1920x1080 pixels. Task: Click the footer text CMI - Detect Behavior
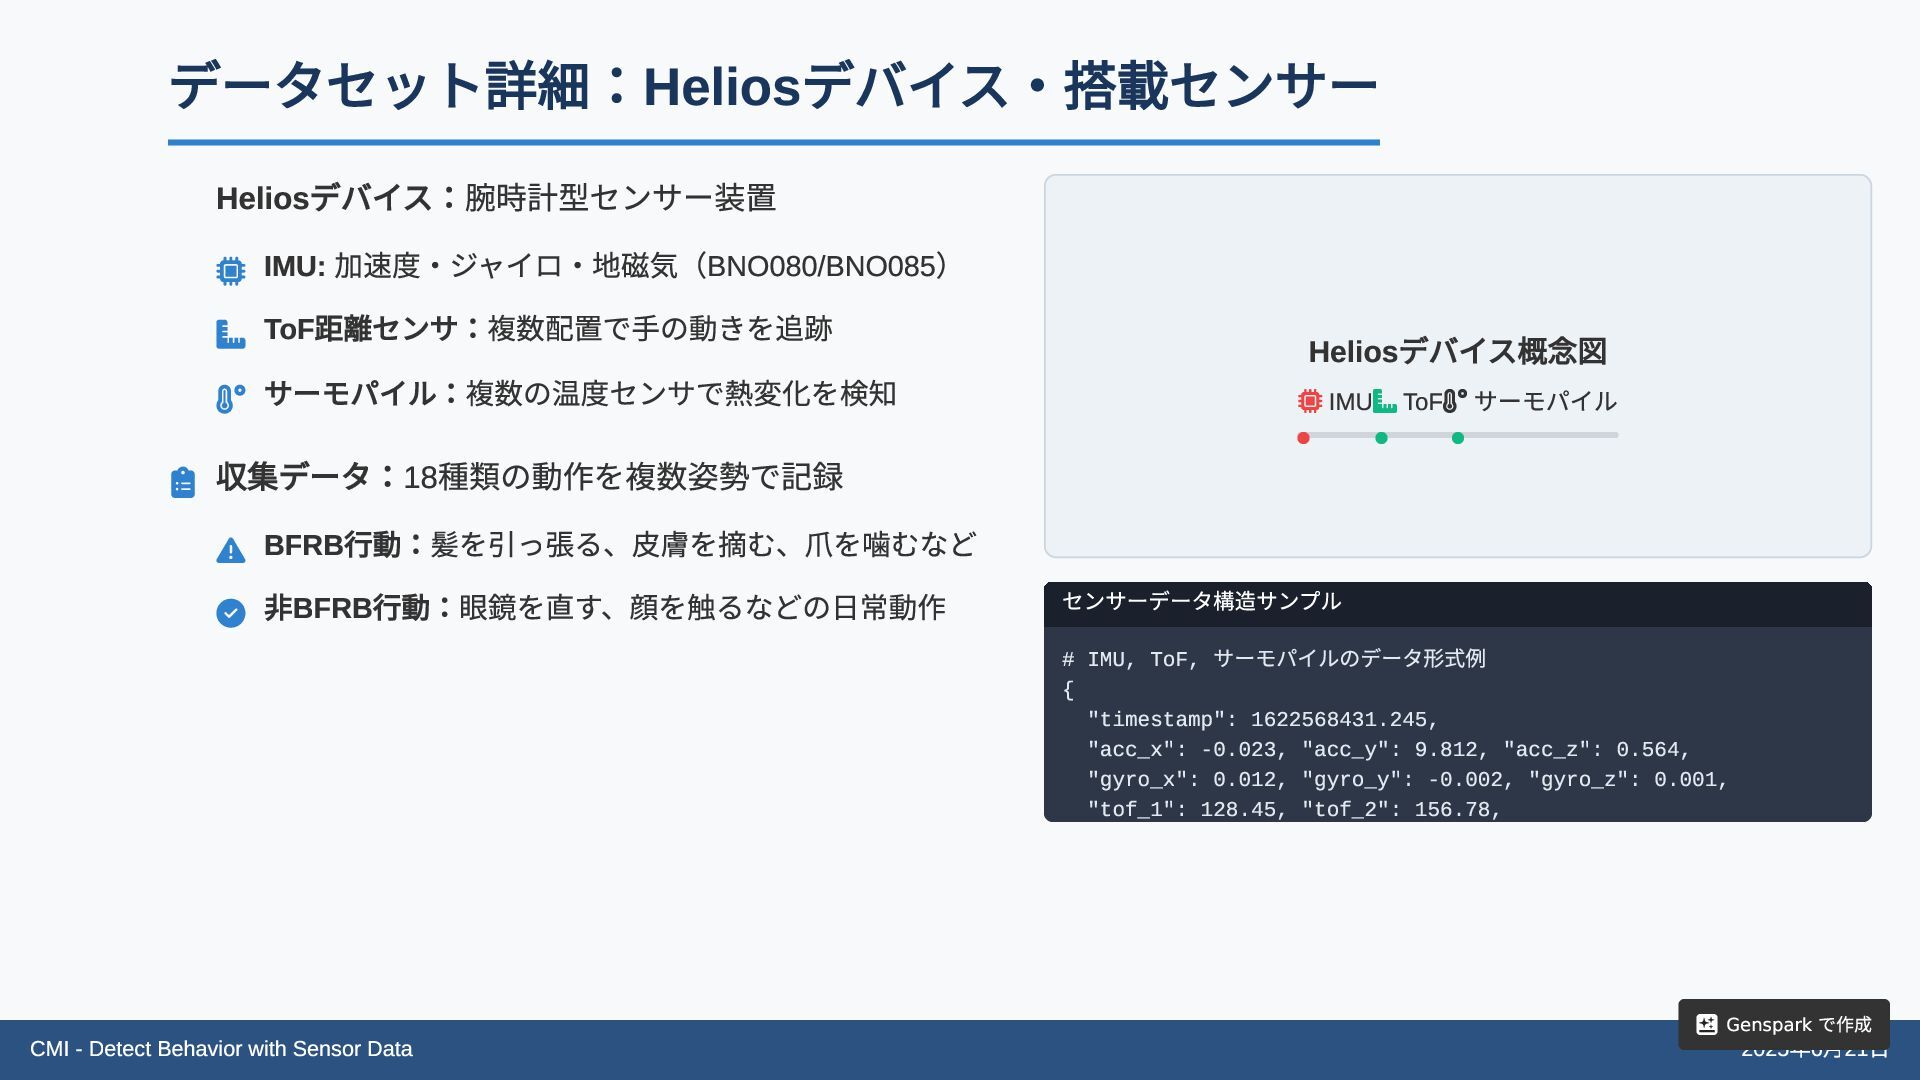tap(221, 1049)
